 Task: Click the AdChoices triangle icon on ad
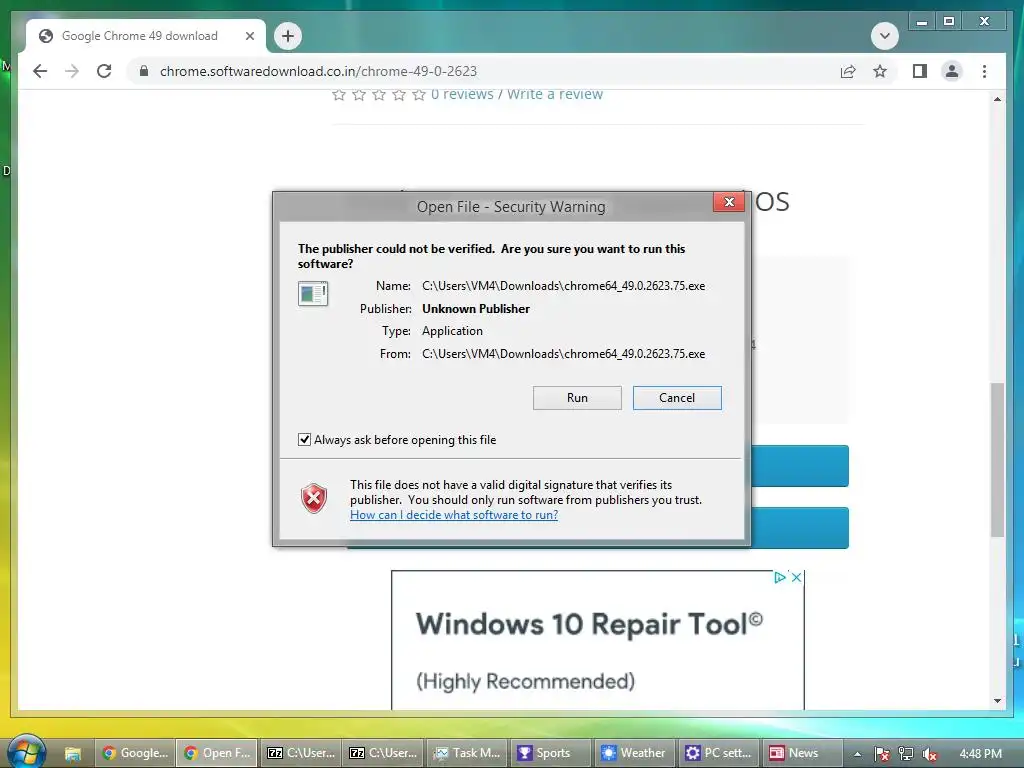point(779,577)
